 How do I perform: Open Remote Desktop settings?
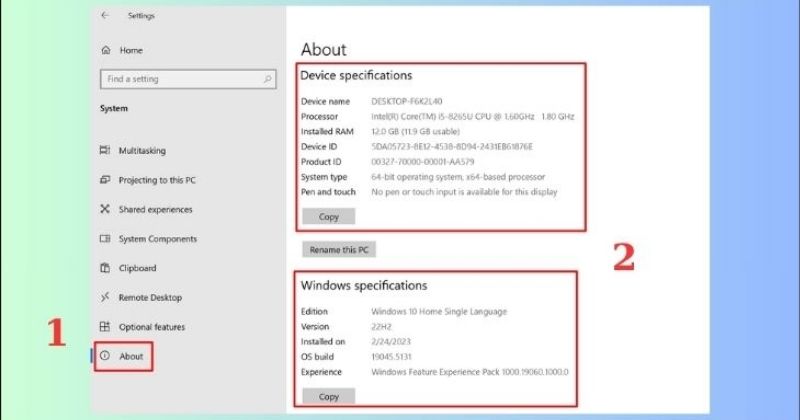click(x=150, y=298)
